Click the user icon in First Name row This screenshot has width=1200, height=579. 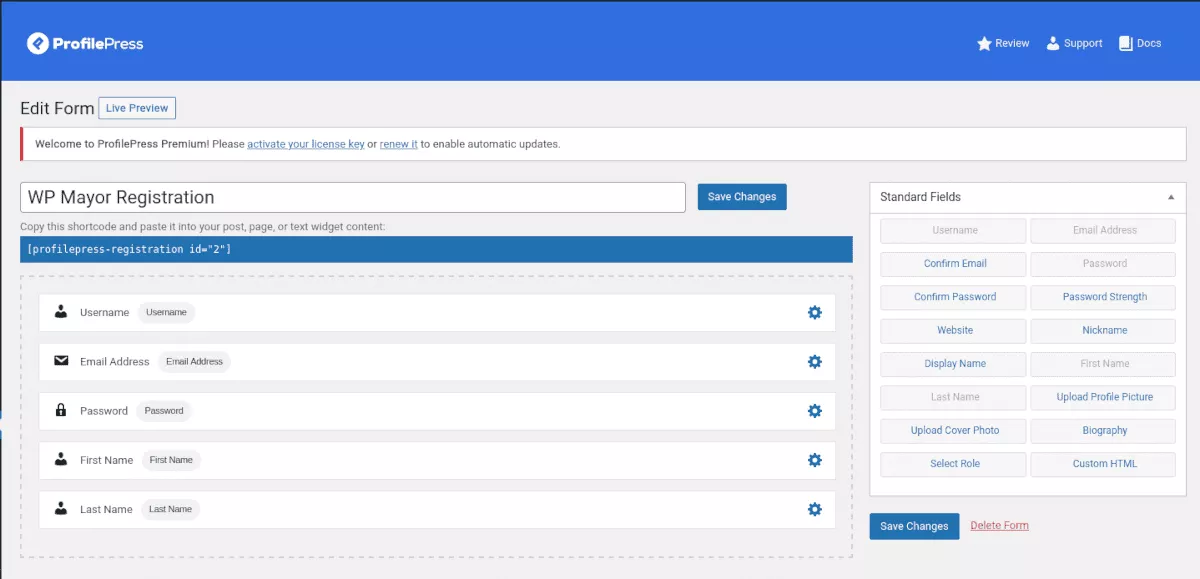pyautogui.click(x=61, y=460)
